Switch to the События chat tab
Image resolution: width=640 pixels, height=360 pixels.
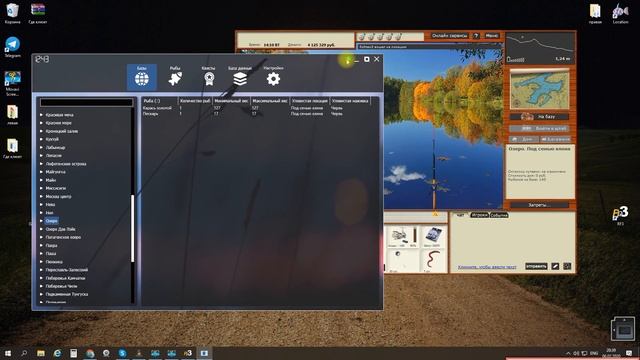tap(499, 215)
